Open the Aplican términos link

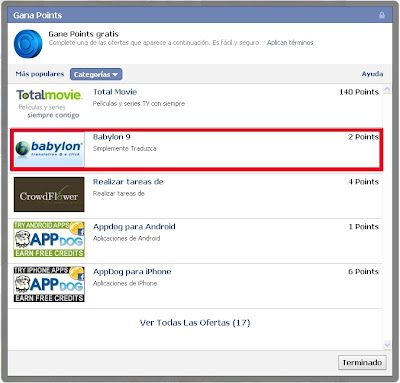(290, 43)
